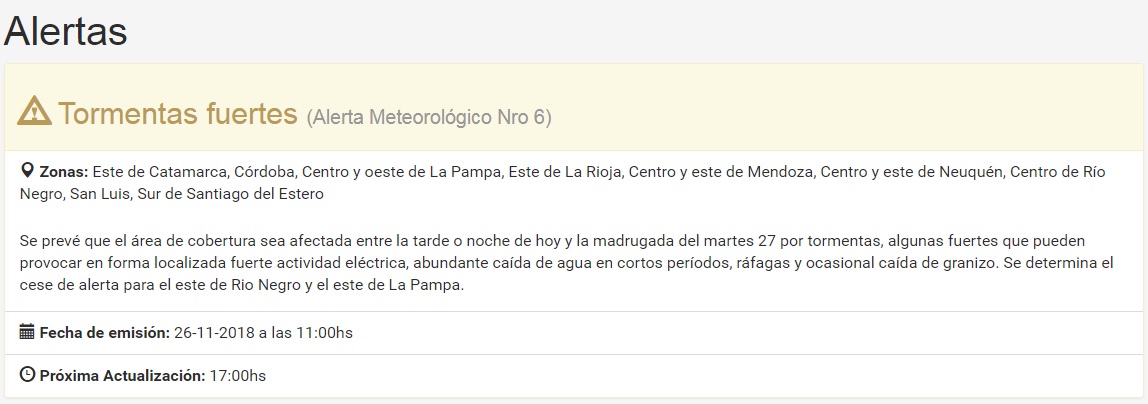Click the map marker icon beside Zonas
Screen dimensions: 1148x404
27,171
